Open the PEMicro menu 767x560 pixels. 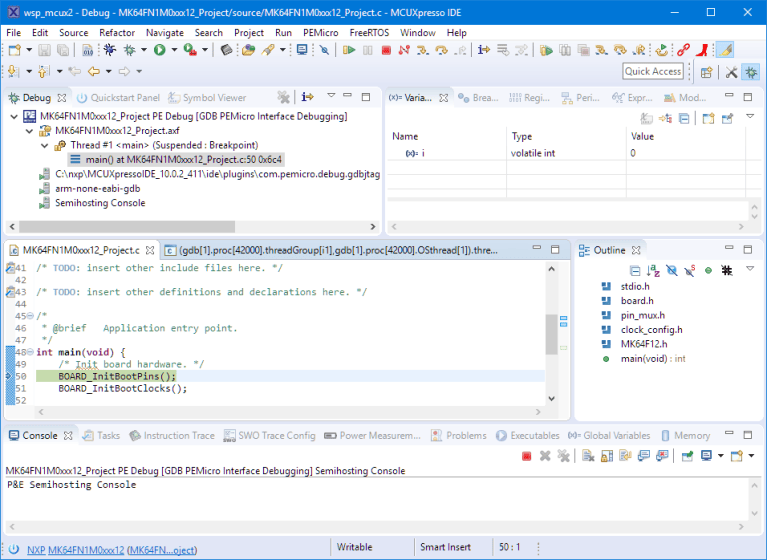[x=320, y=33]
